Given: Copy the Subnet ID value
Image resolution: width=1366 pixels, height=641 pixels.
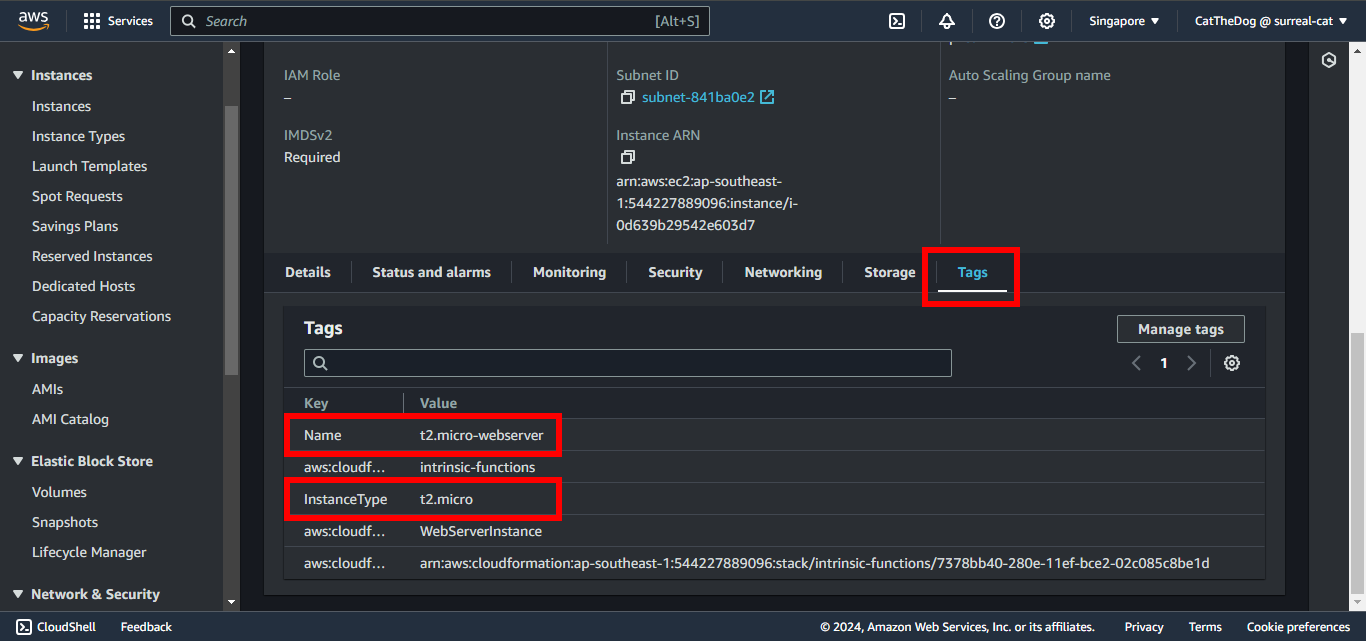Looking at the screenshot, I should pyautogui.click(x=627, y=98).
